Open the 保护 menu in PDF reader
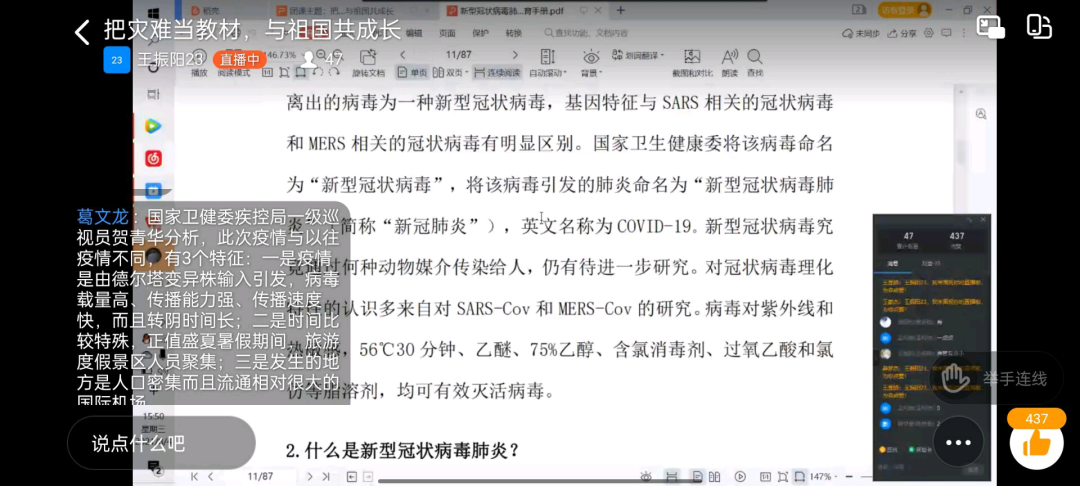Image resolution: width=1080 pixels, height=486 pixels. [480, 33]
